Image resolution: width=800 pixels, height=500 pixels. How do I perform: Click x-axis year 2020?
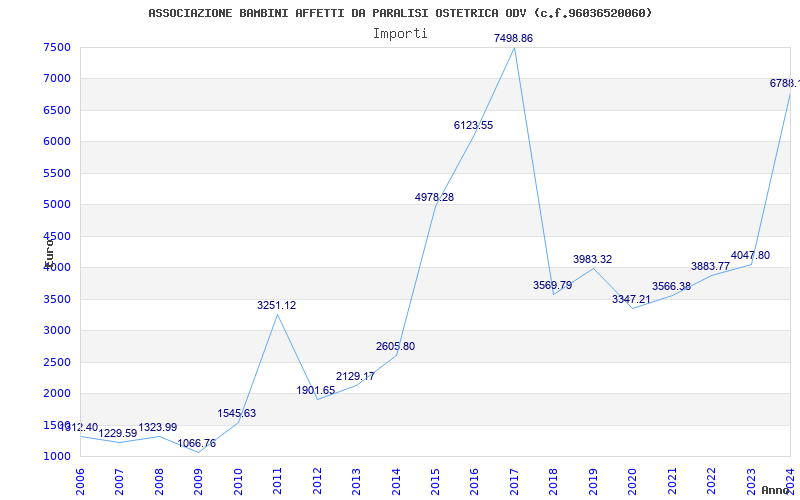click(x=633, y=482)
